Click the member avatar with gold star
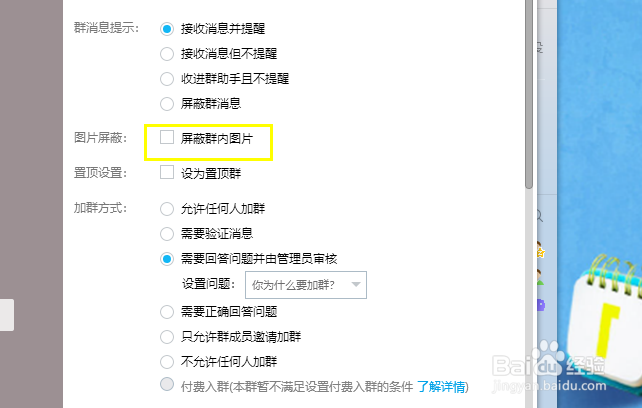 pos(540,250)
